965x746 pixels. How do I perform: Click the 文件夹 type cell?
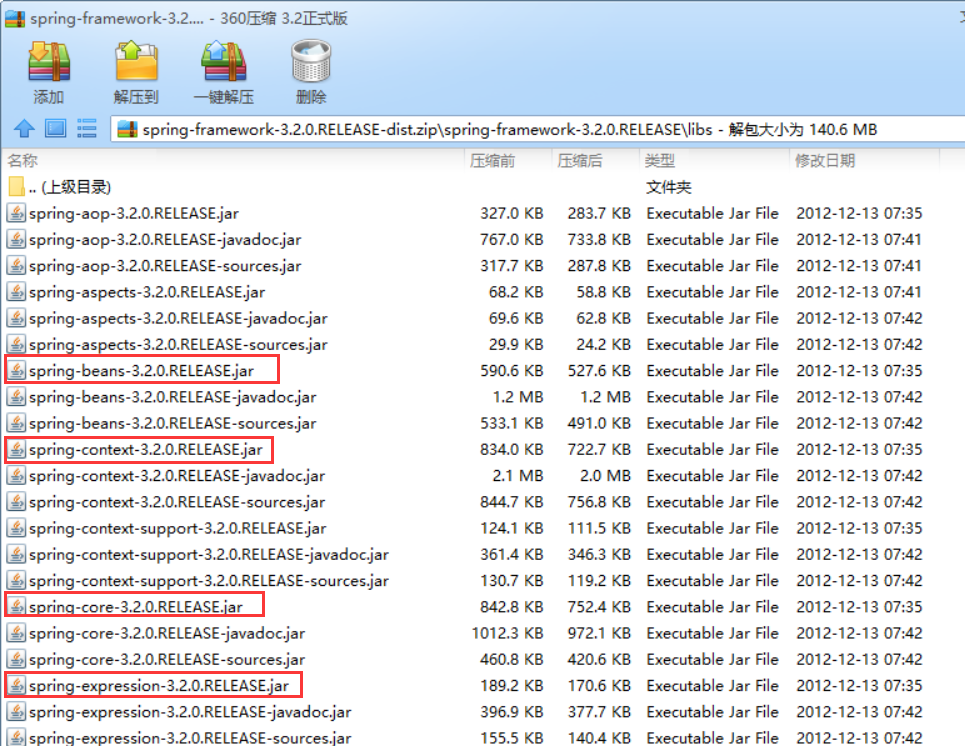point(668,187)
